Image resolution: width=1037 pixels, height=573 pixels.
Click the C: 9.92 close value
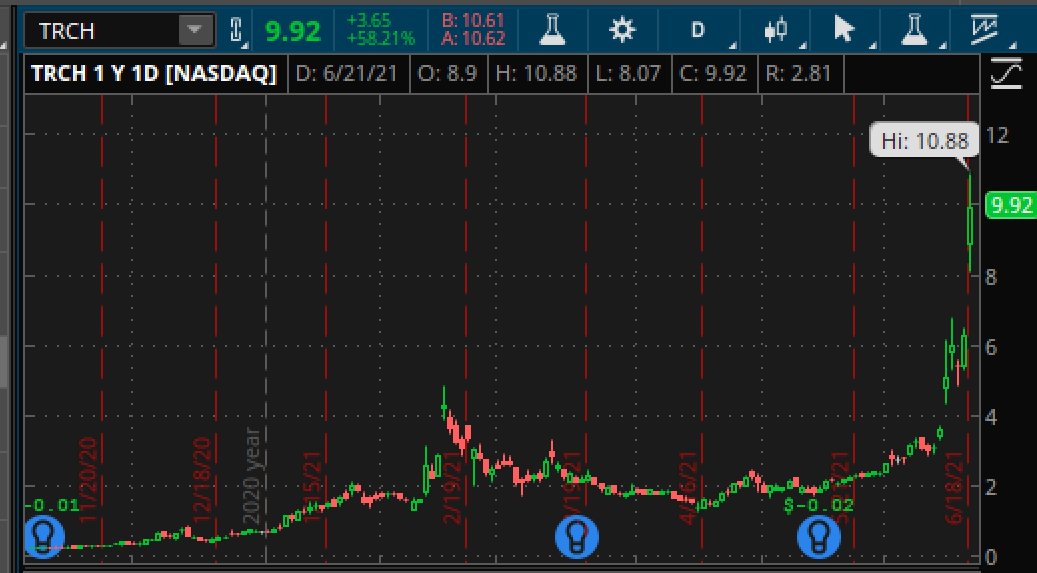(713, 73)
